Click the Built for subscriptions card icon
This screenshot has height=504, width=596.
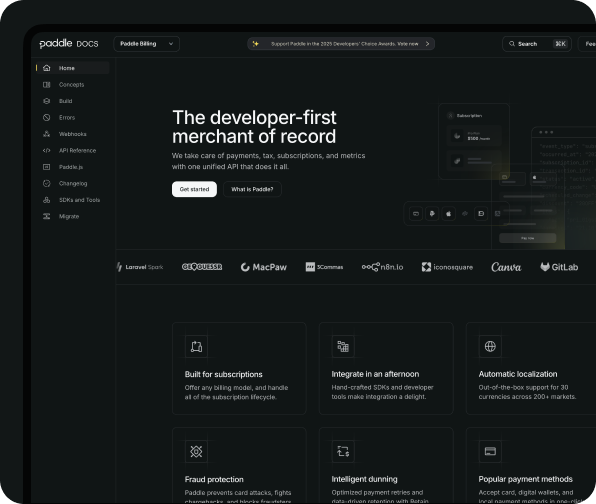196,346
